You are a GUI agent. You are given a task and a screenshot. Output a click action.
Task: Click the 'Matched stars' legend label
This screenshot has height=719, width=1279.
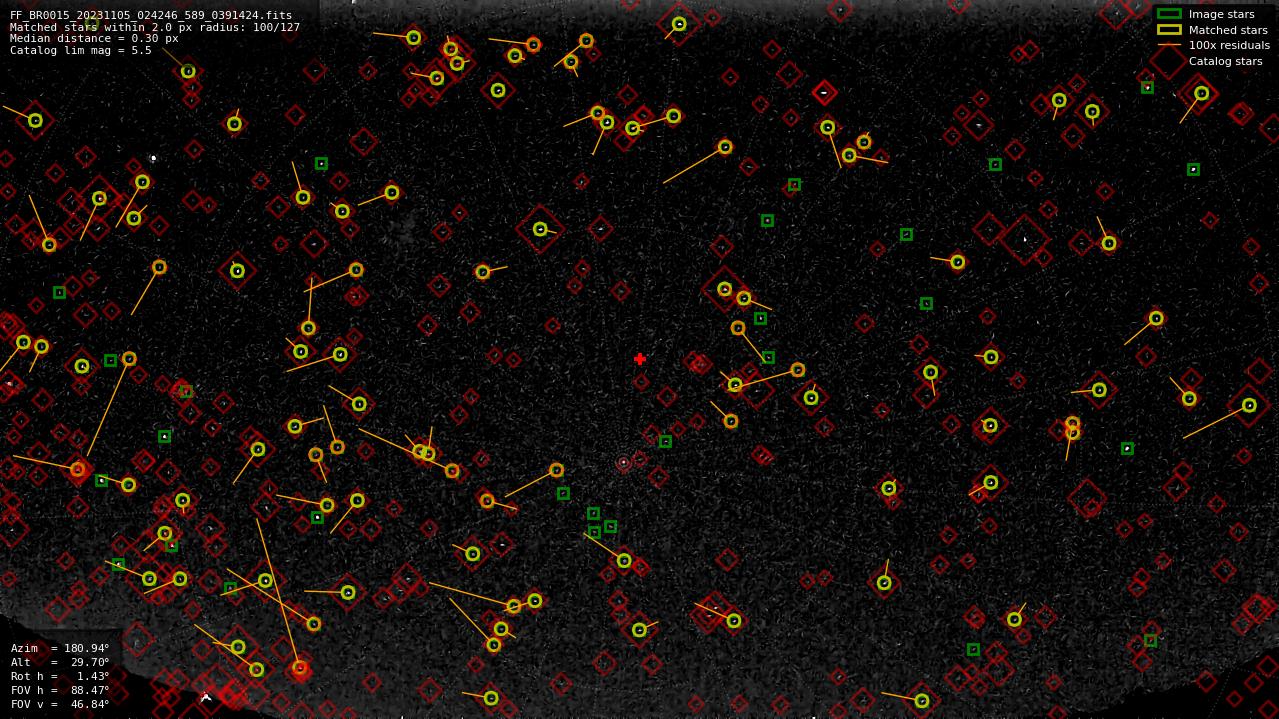1228,30
